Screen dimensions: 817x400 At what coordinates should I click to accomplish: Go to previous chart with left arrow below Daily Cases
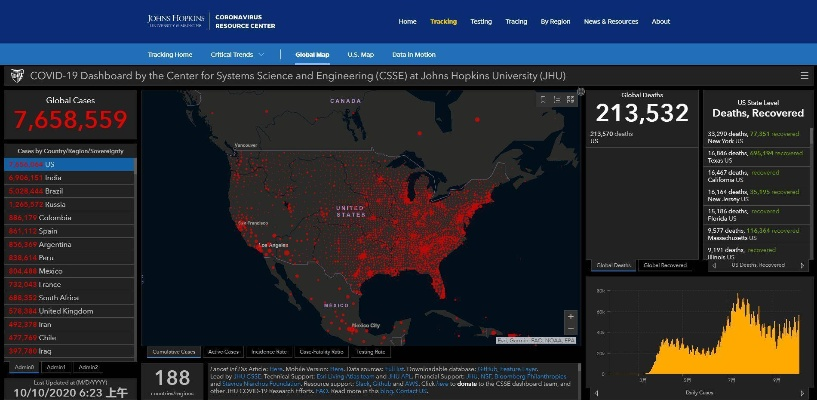(597, 394)
